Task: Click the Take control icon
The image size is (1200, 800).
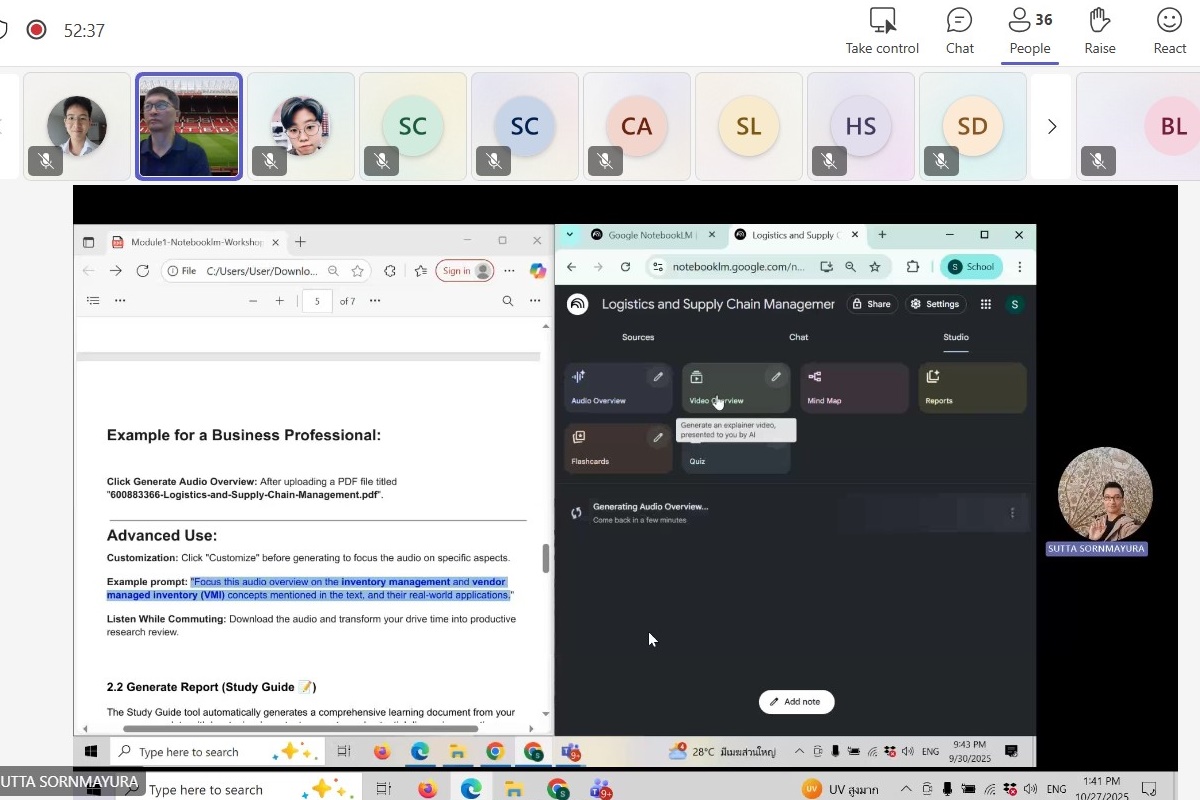Action: click(881, 21)
